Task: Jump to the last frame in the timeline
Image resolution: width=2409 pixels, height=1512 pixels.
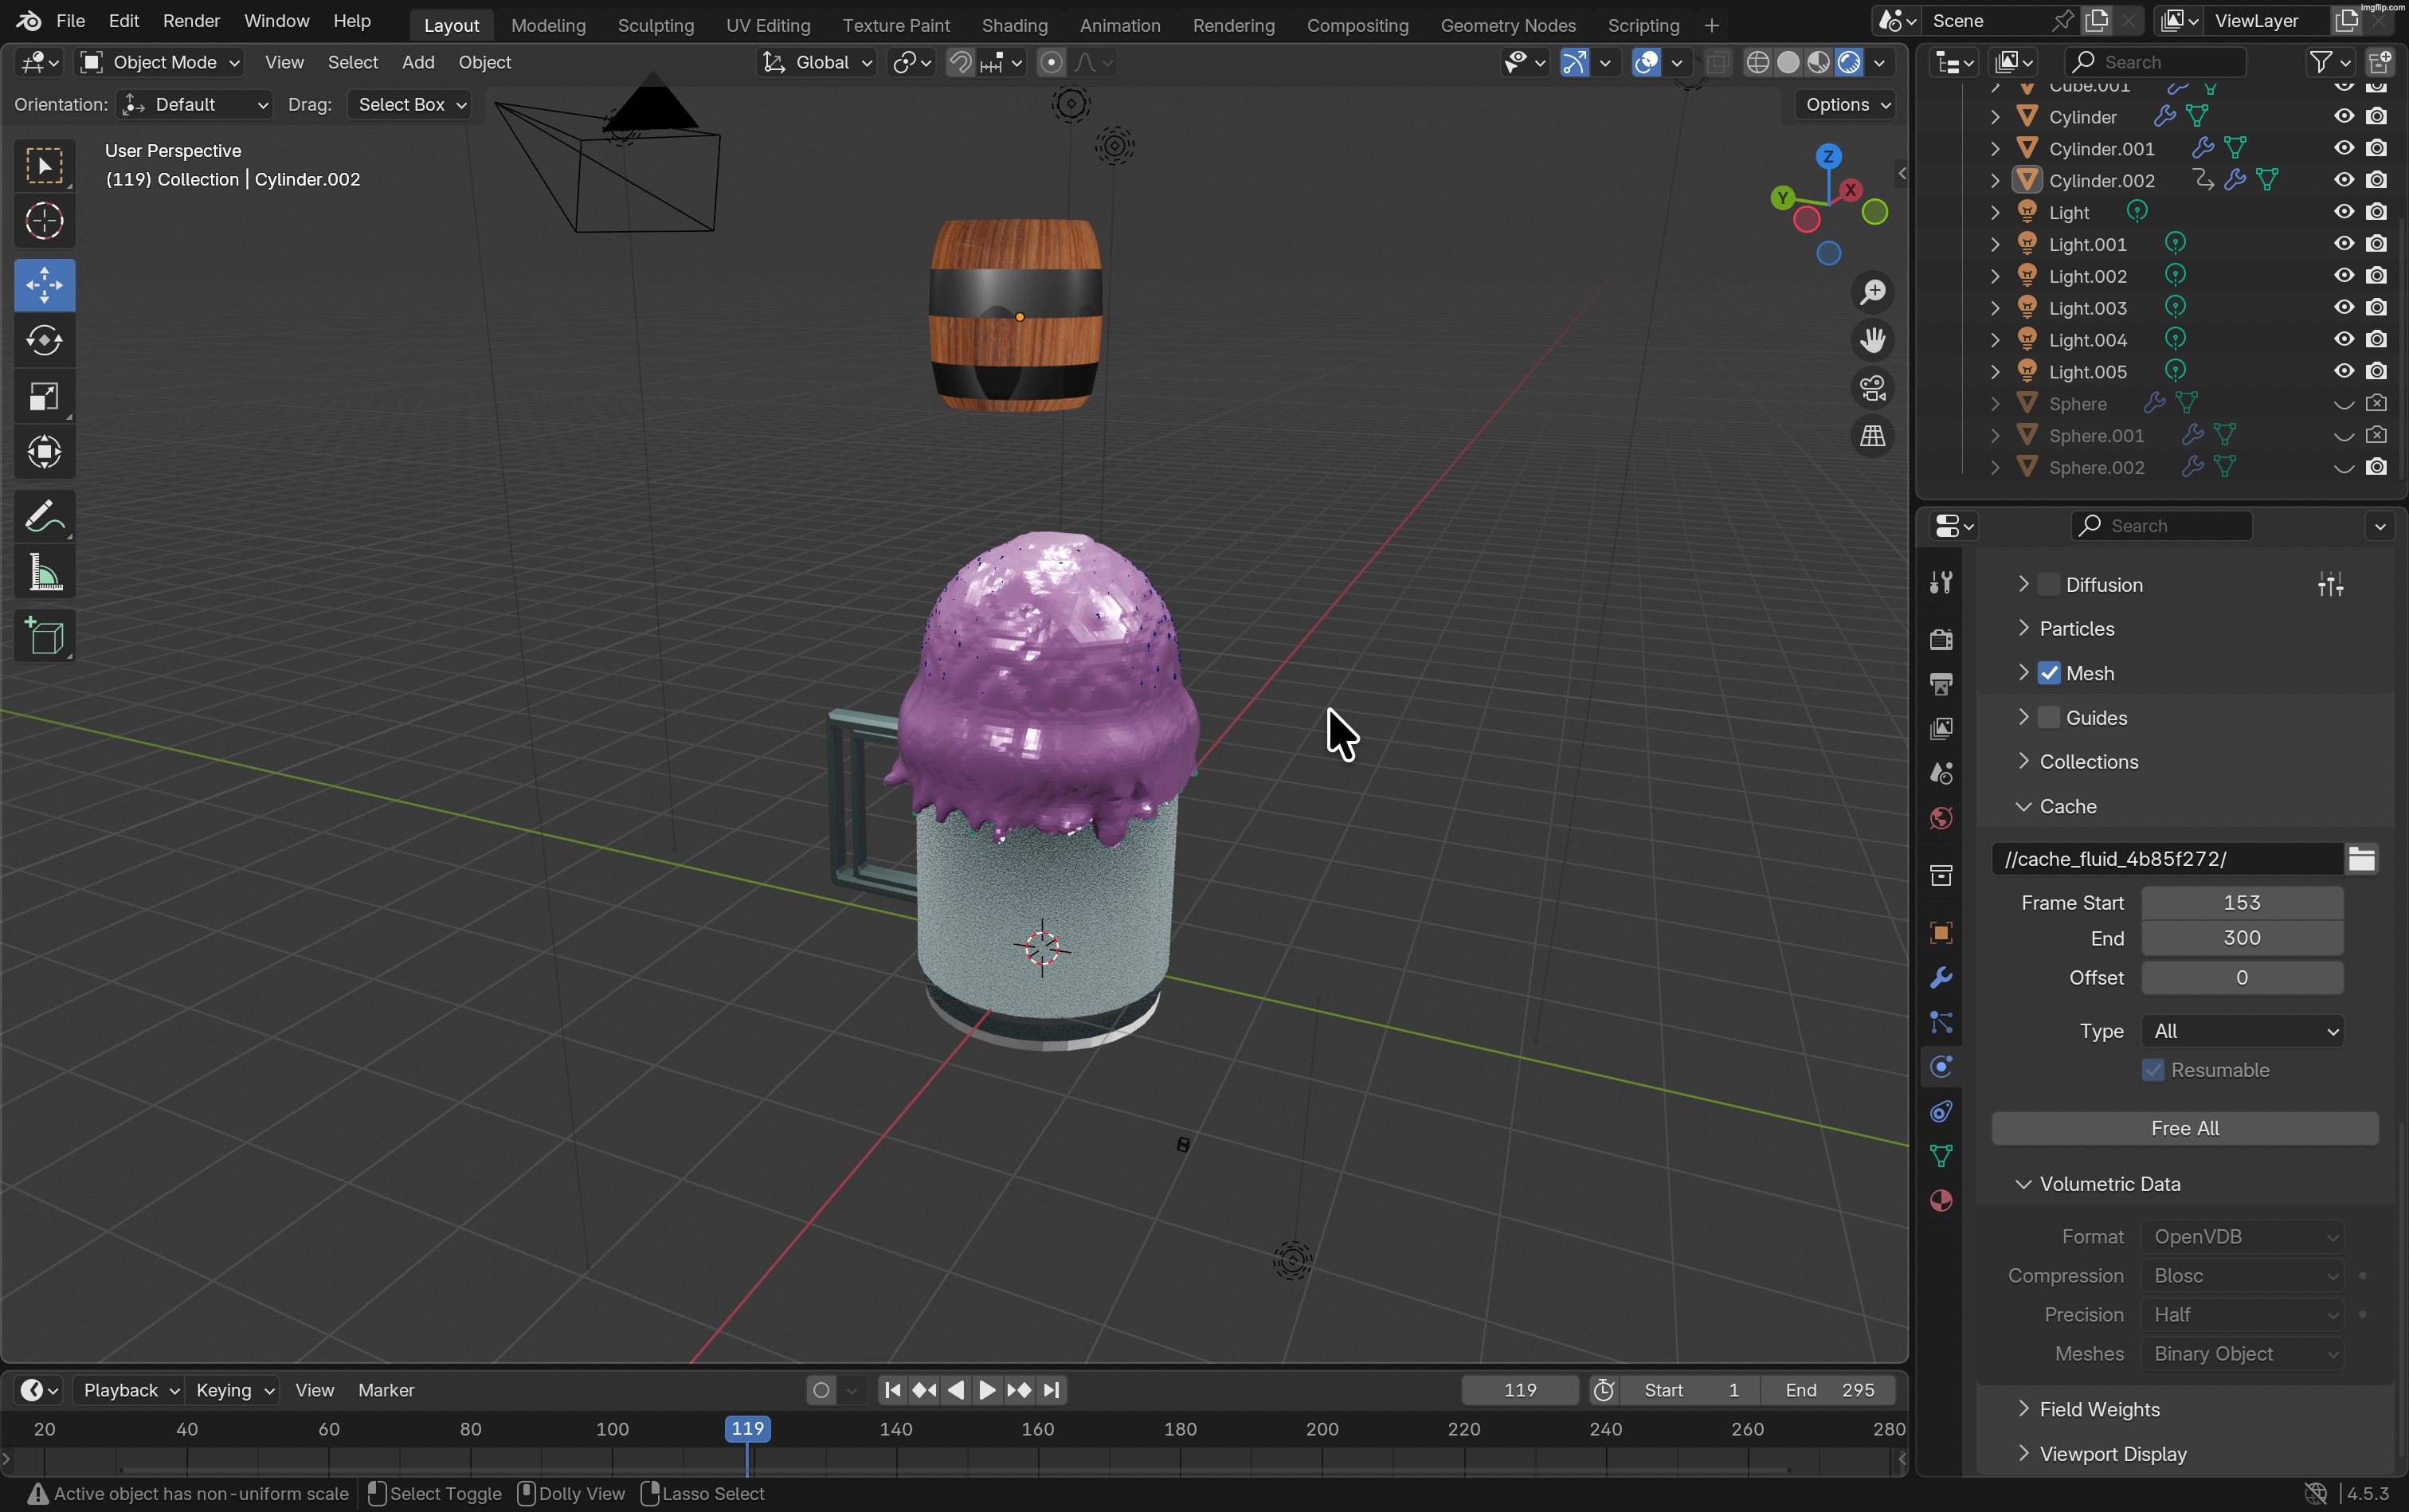Action: click(1051, 1389)
